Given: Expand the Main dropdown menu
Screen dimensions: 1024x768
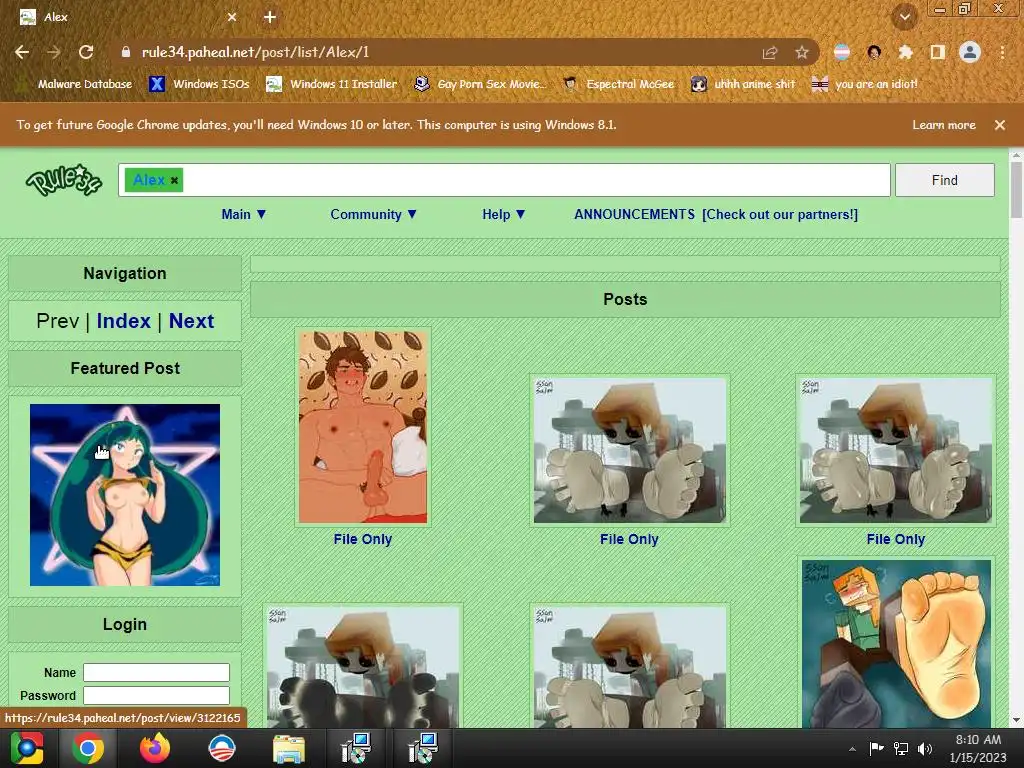Looking at the screenshot, I should click(x=244, y=214).
